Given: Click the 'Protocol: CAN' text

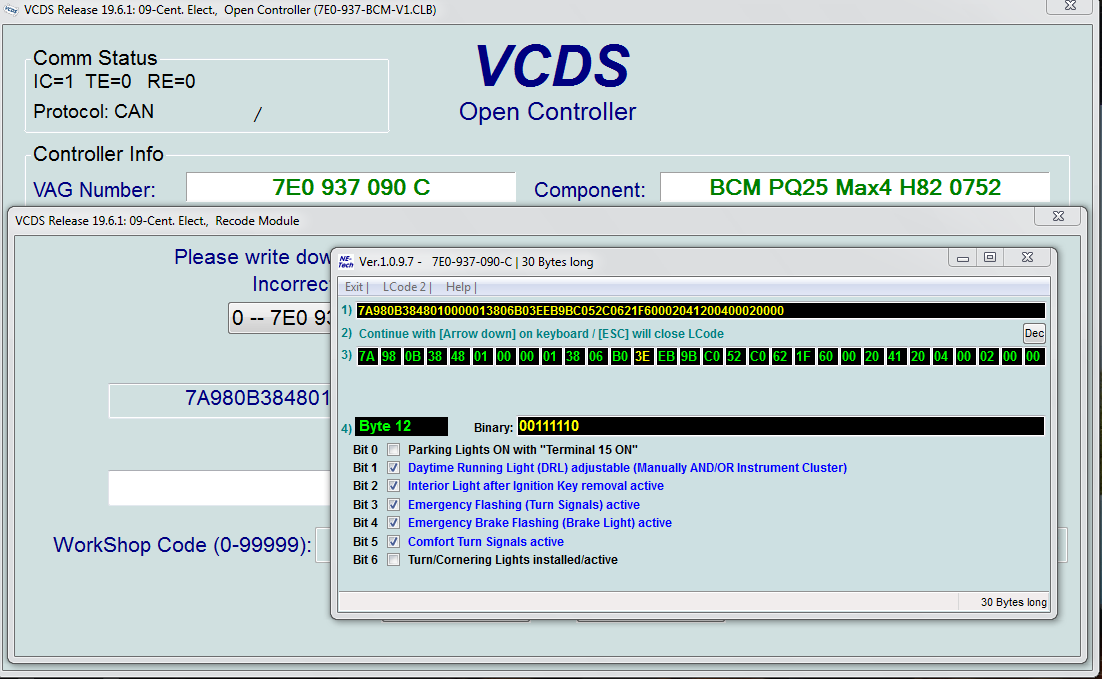Looking at the screenshot, I should tap(93, 112).
